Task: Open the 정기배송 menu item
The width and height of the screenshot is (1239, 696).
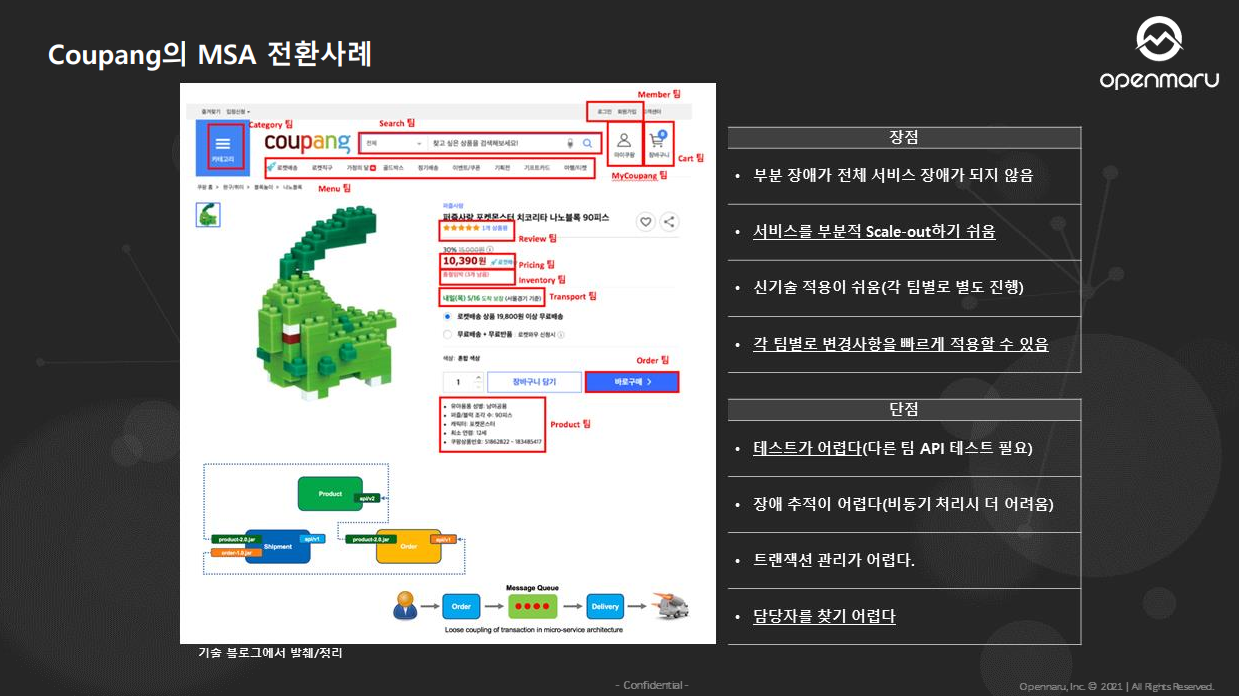Action: pyautogui.click(x=428, y=168)
